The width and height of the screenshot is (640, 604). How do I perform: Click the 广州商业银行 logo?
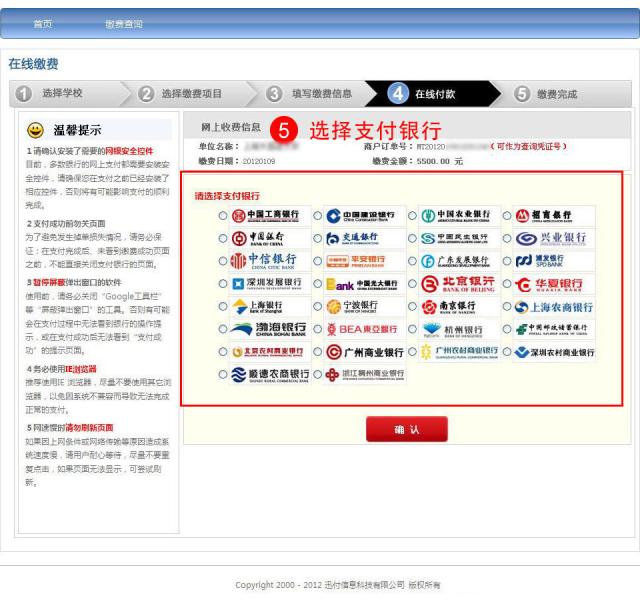click(365, 351)
